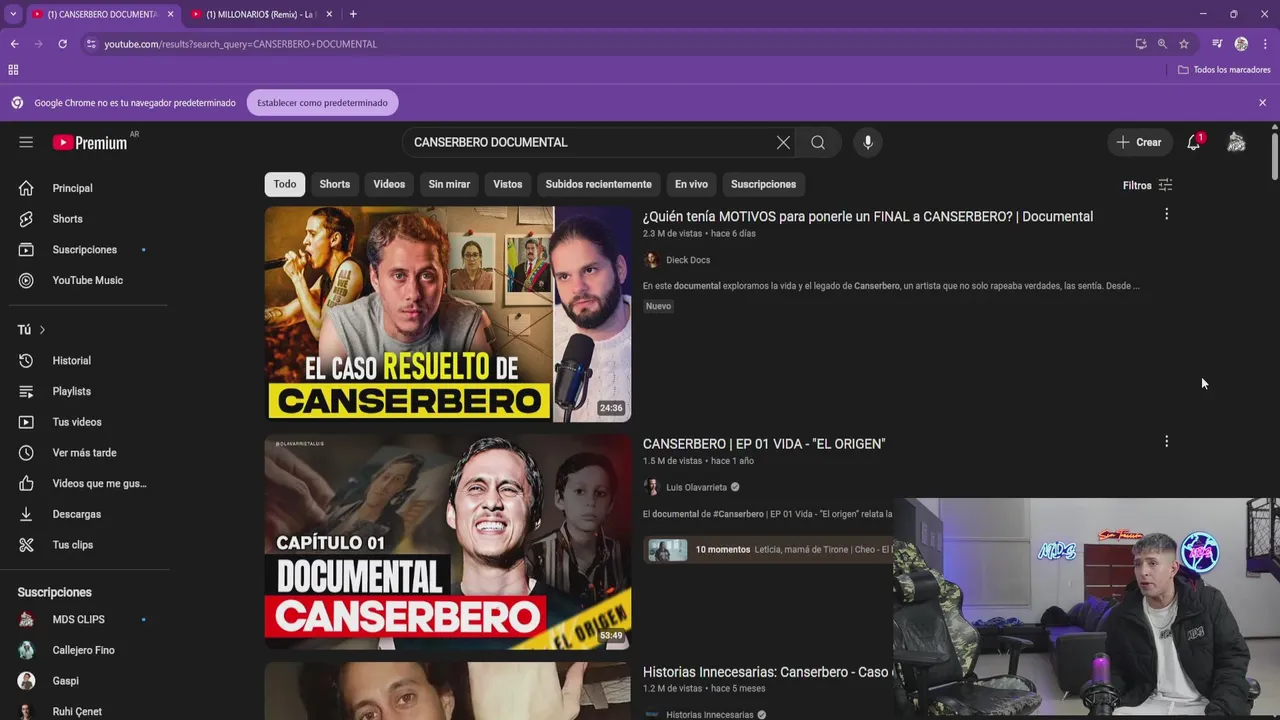Clear the search query with X icon
The width and height of the screenshot is (1280, 720).
click(783, 142)
